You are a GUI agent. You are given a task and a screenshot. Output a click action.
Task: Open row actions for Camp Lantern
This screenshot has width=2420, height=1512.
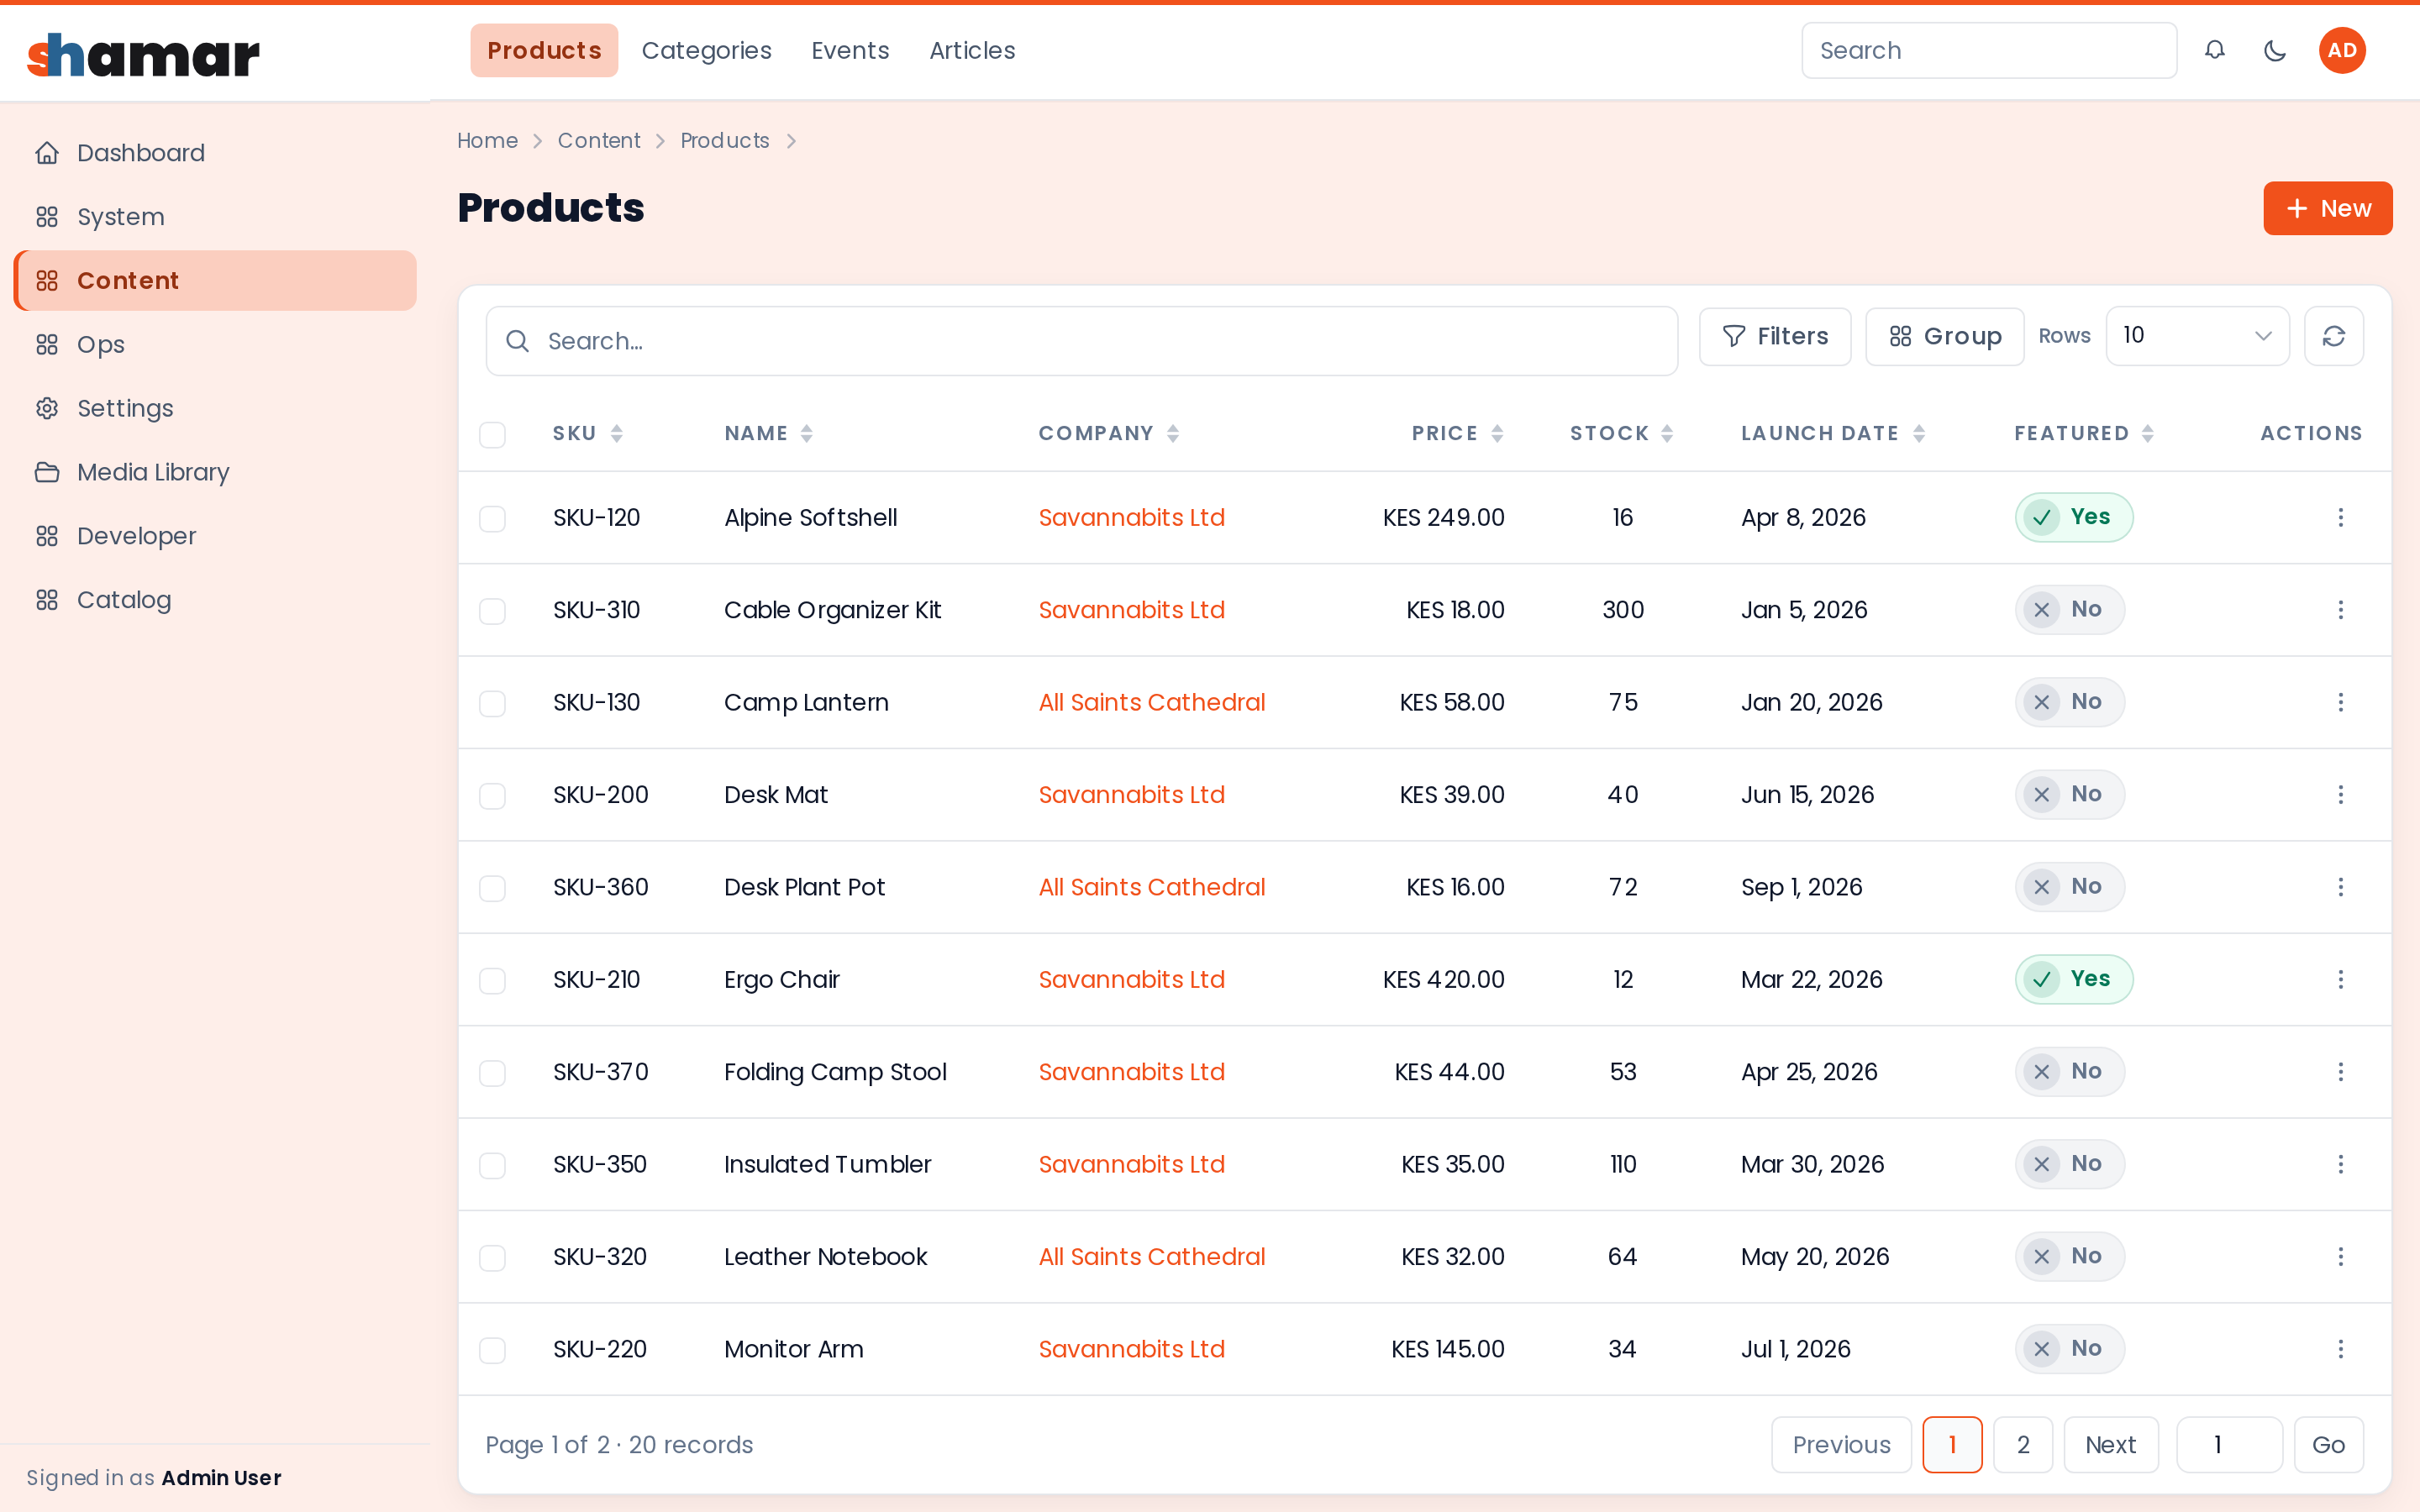pyautogui.click(x=2340, y=702)
